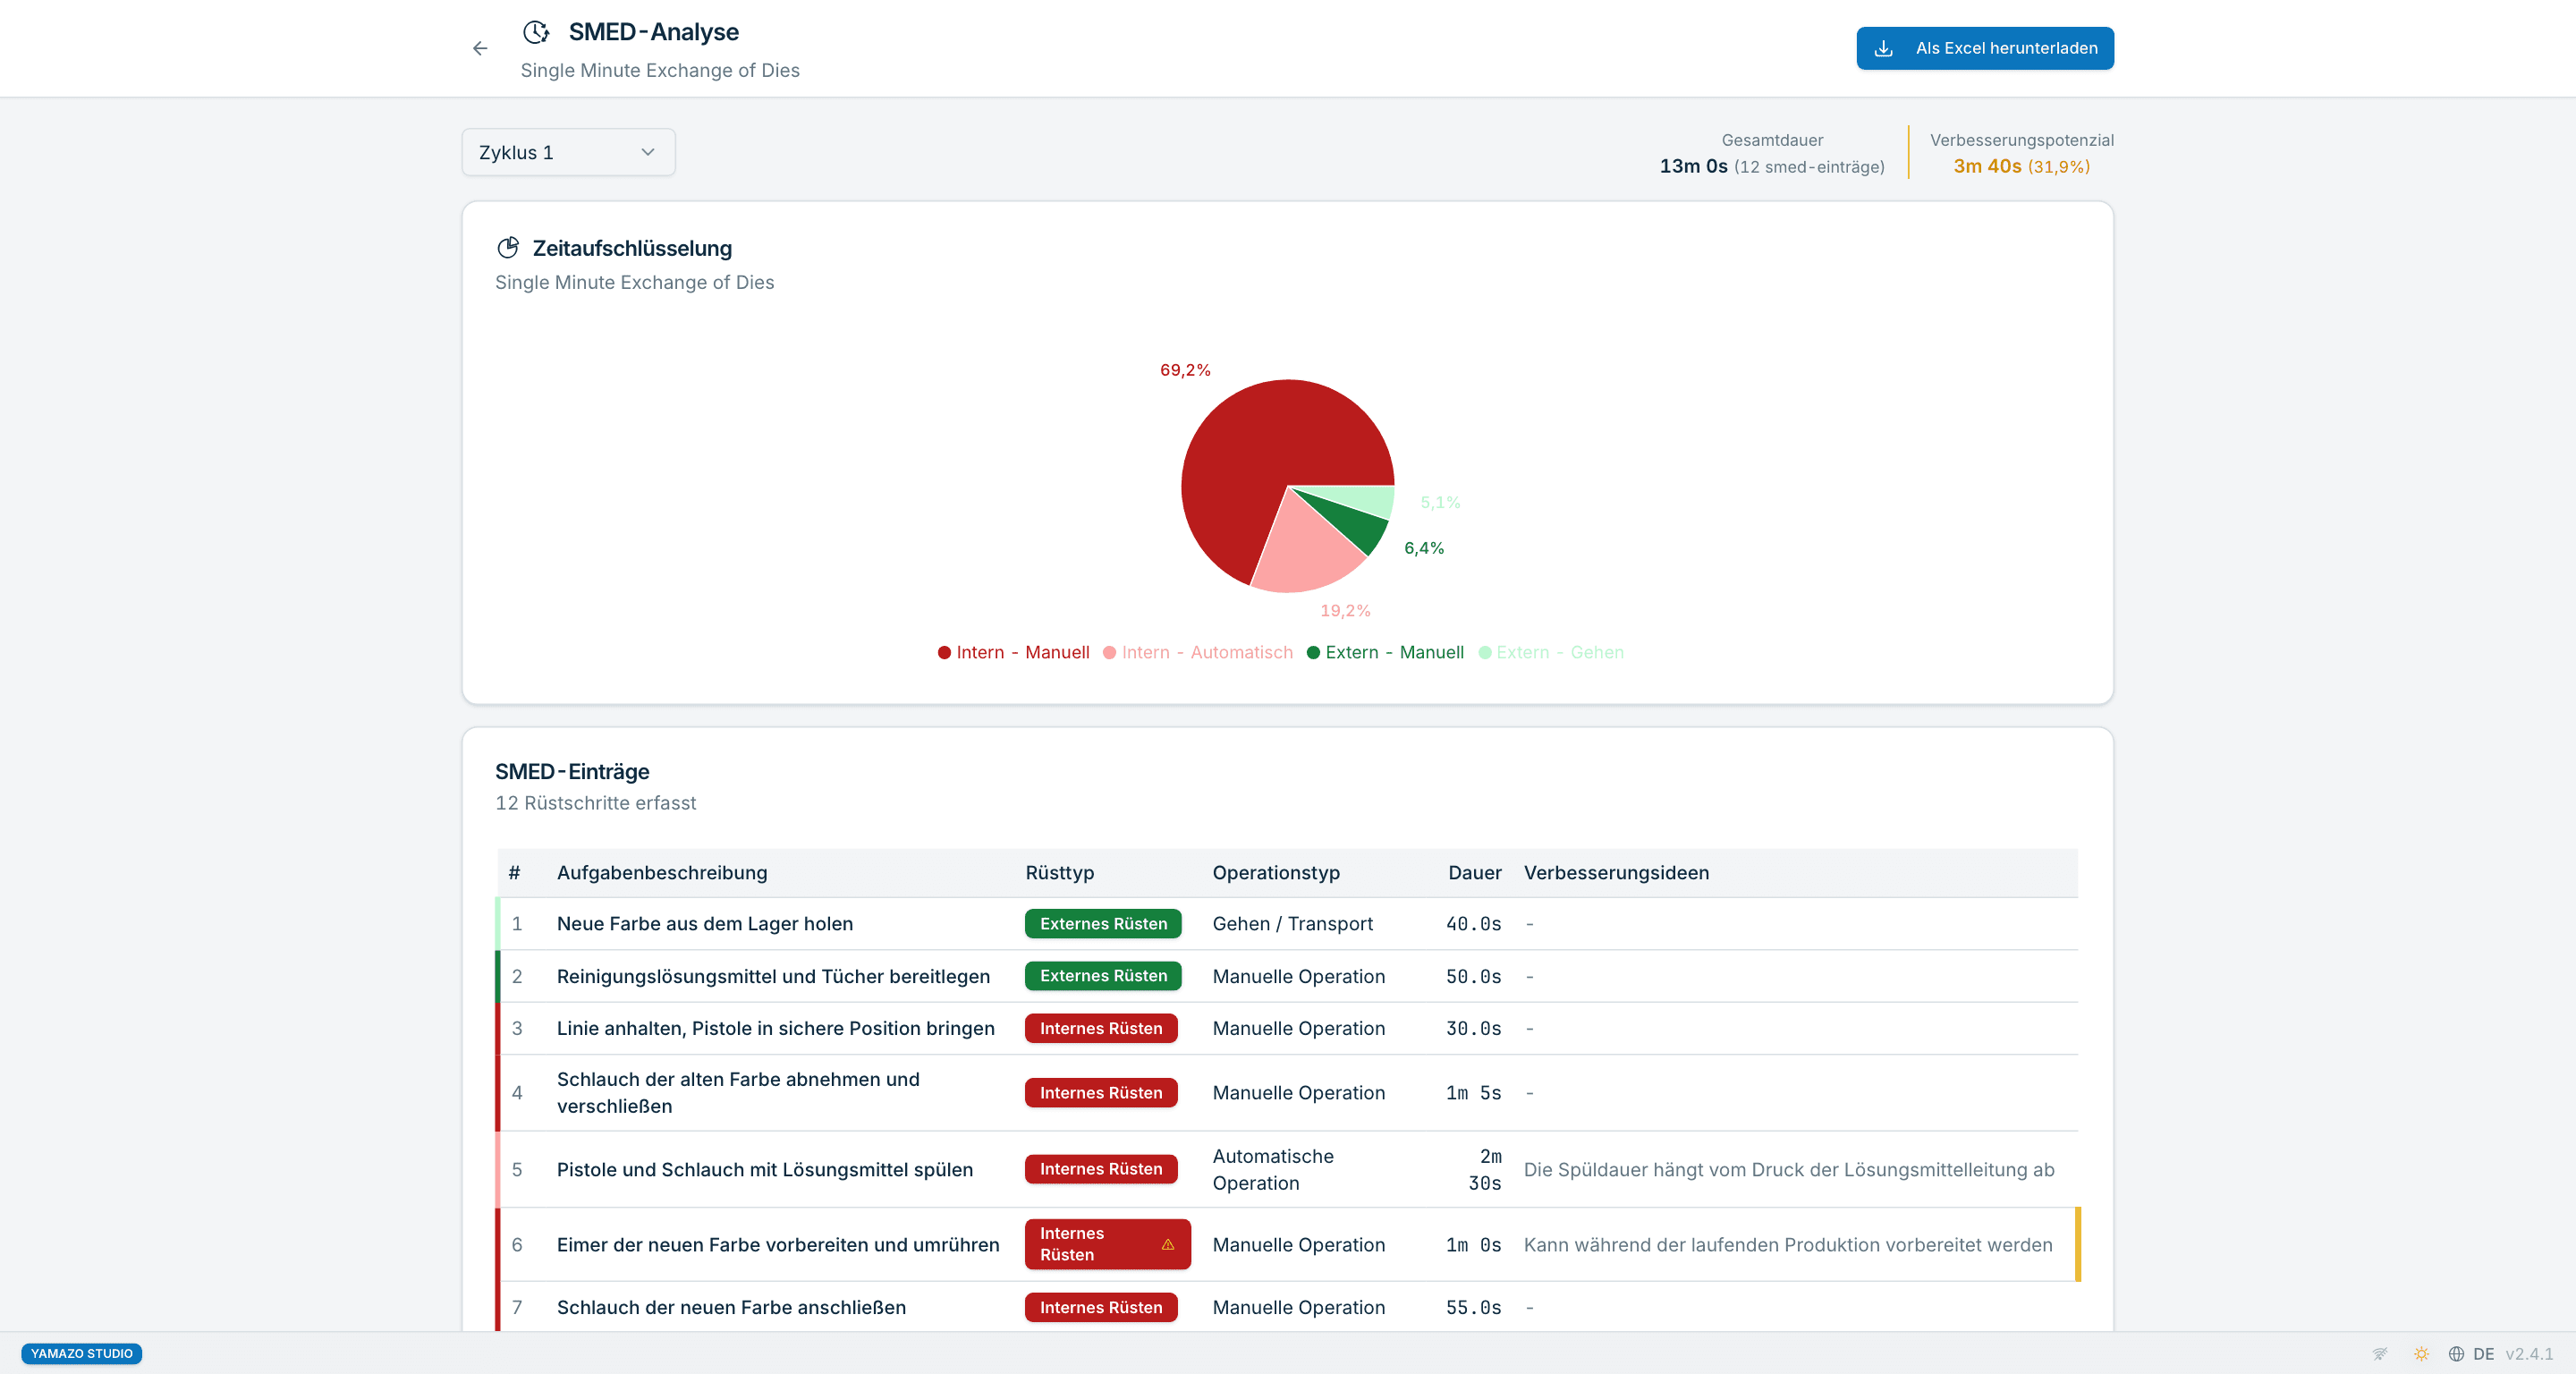Click the Verbesserungspotenzial value 3m 40s
This screenshot has width=2576, height=1374.
[x=1987, y=166]
